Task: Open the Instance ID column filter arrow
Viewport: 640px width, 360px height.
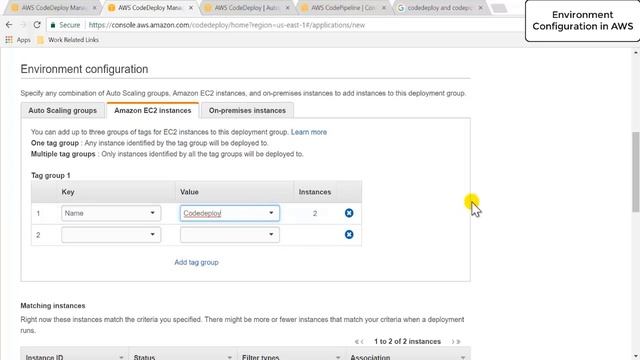Action: [x=121, y=357]
